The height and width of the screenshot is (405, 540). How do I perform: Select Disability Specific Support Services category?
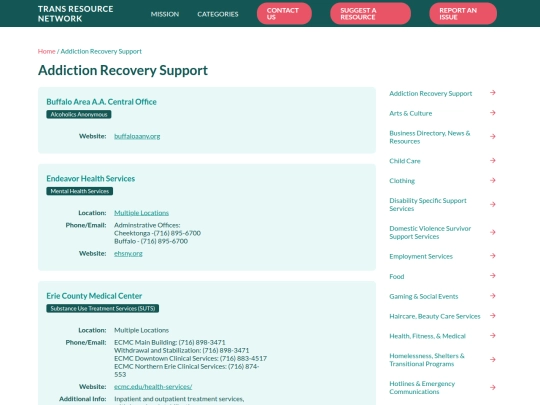pyautogui.click(x=428, y=205)
